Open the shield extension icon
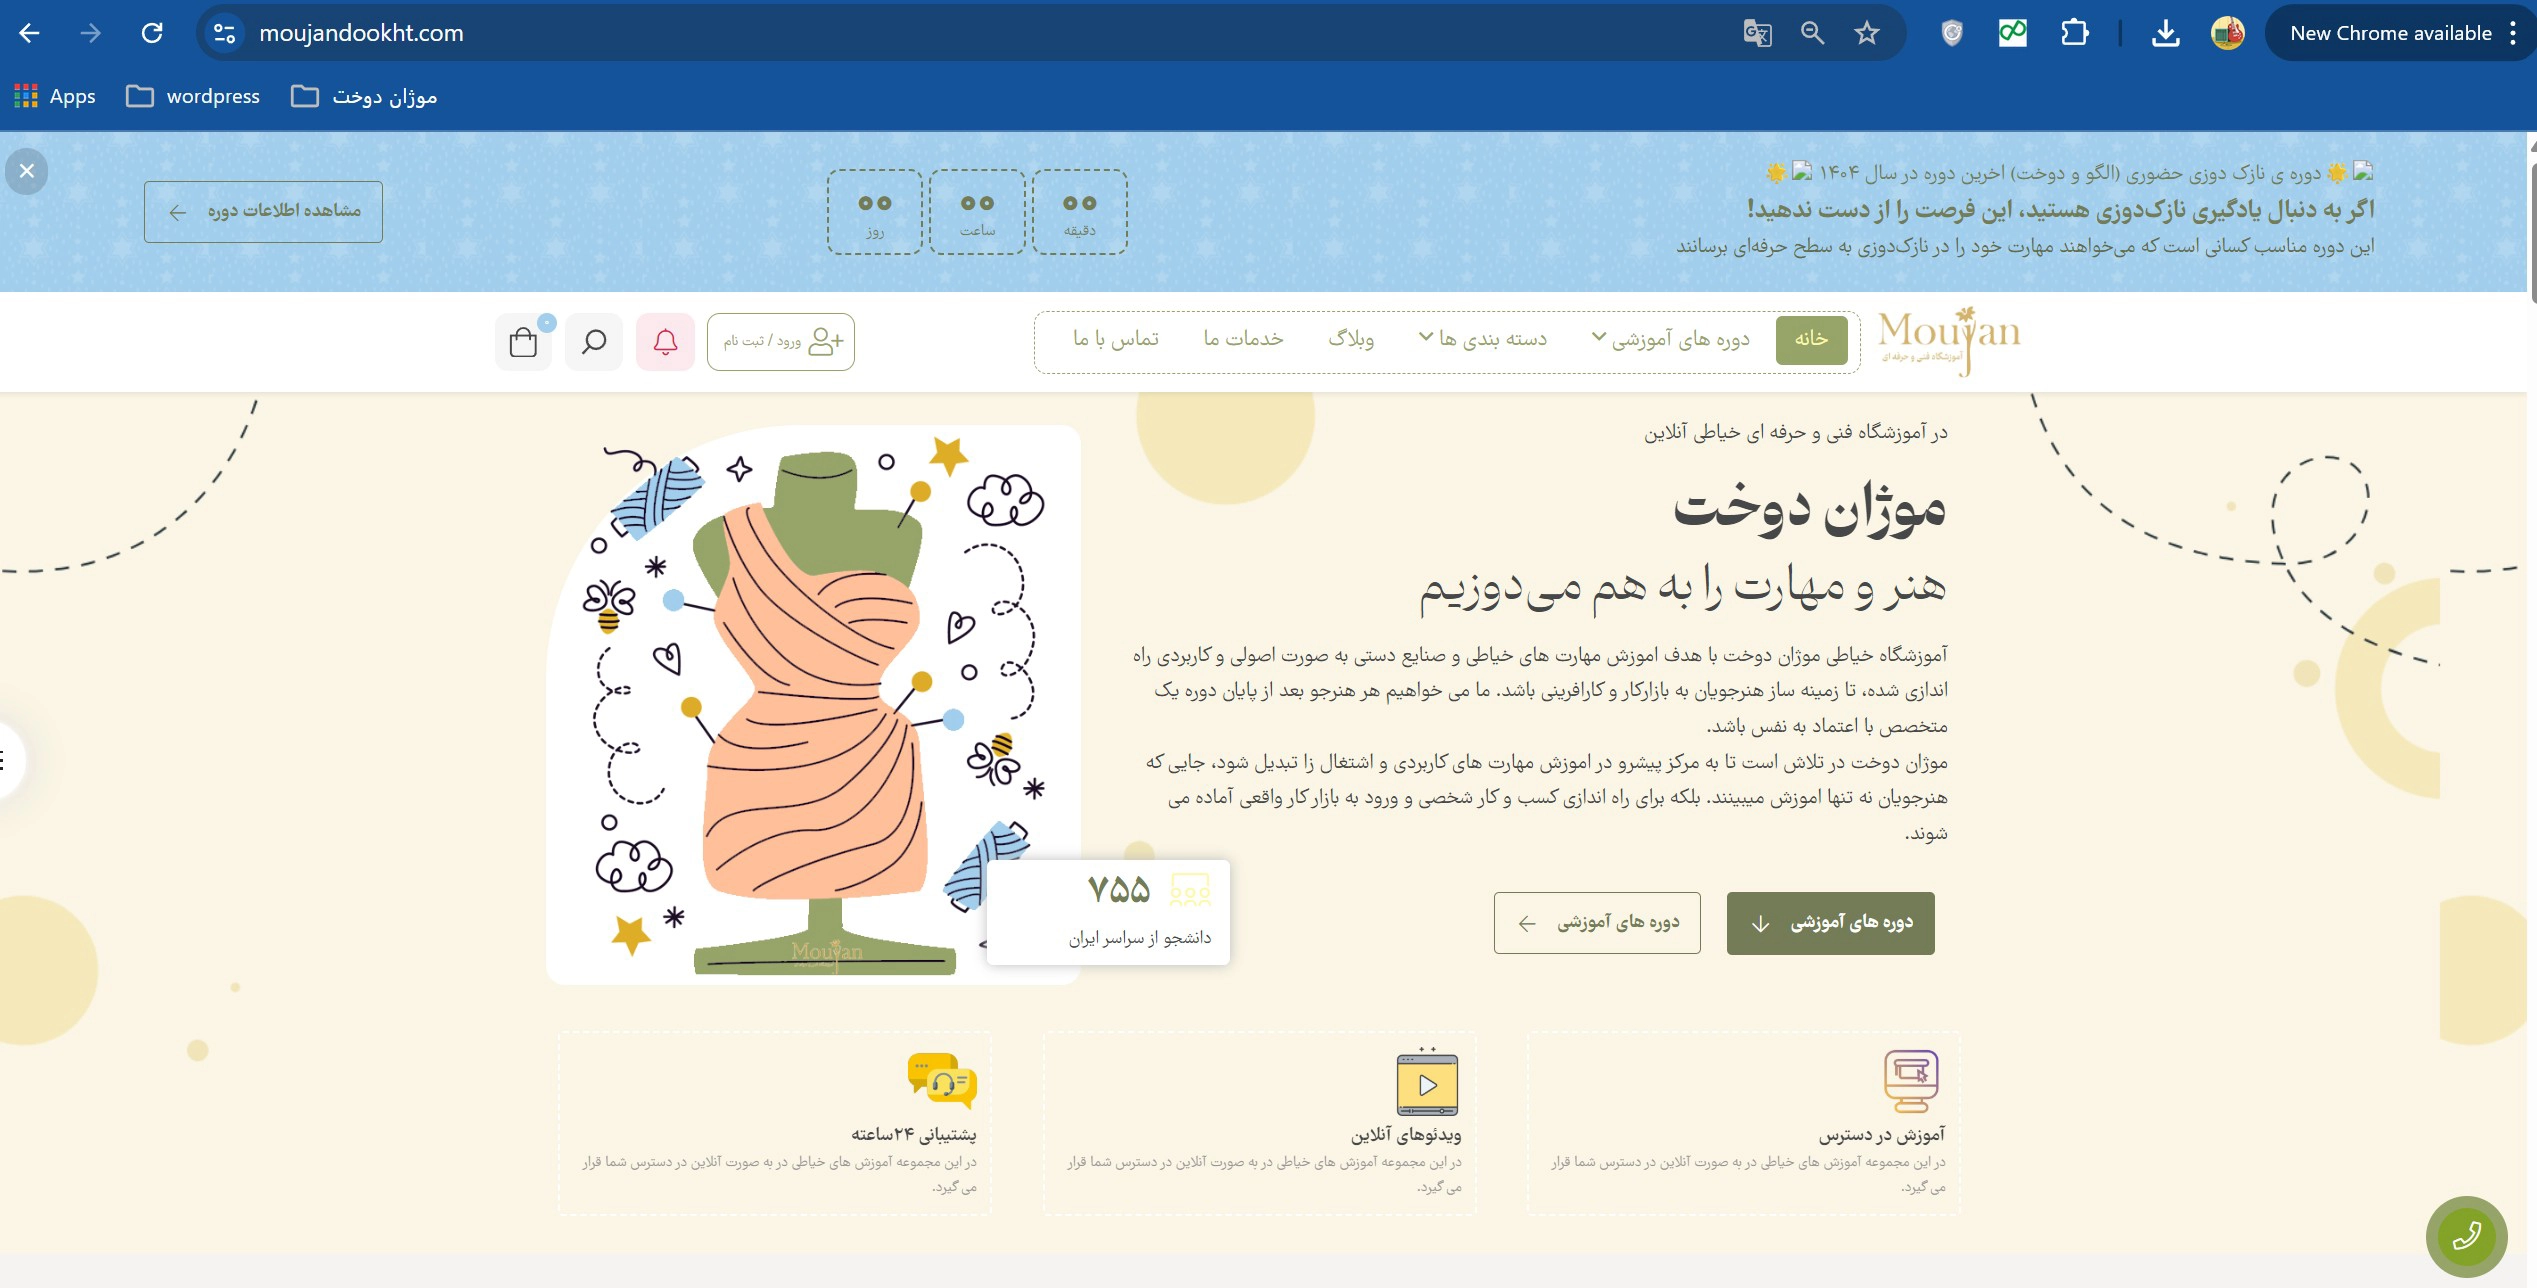The height and width of the screenshot is (1288, 2537). pos(1952,33)
